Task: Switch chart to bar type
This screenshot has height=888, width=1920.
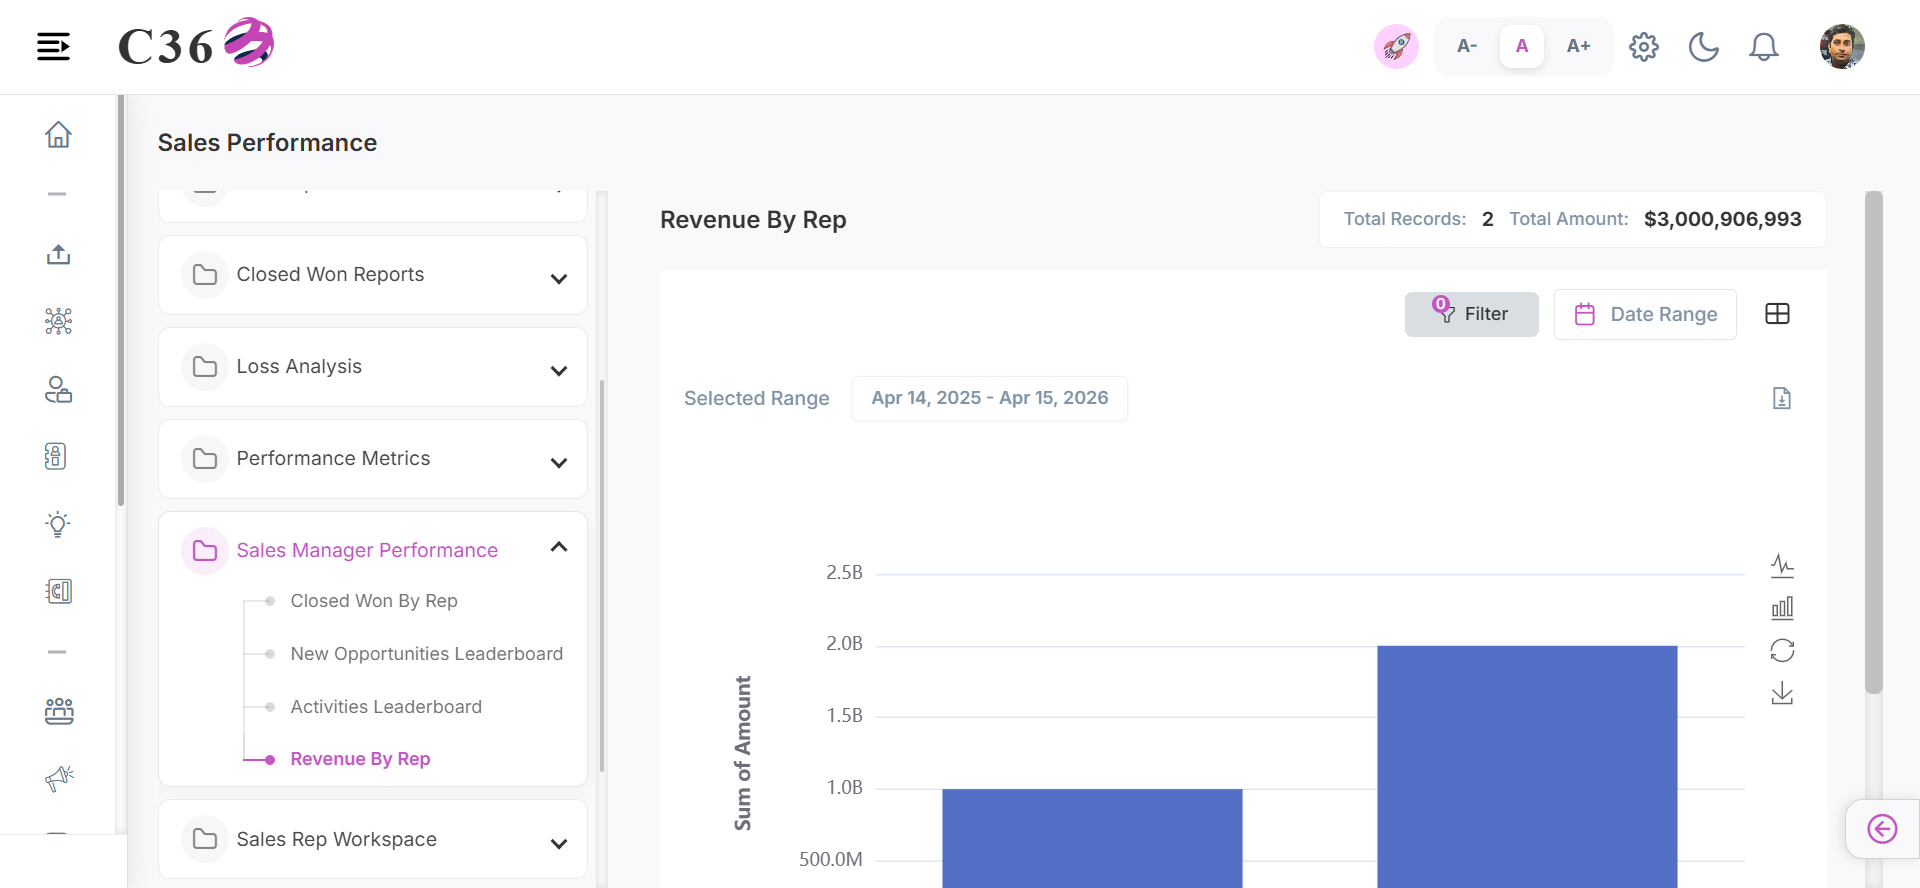Action: tap(1782, 608)
